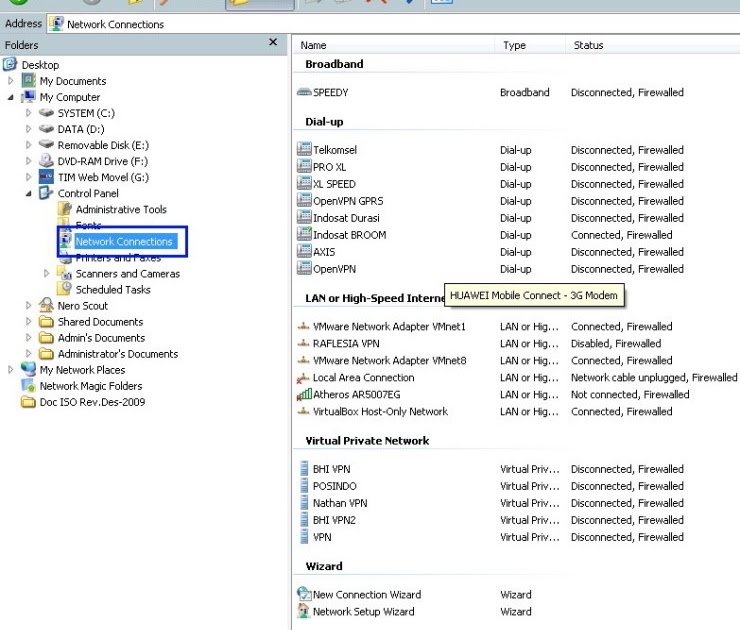The image size is (740, 630).
Task: Select the Local Area Connection icon
Action: [303, 378]
